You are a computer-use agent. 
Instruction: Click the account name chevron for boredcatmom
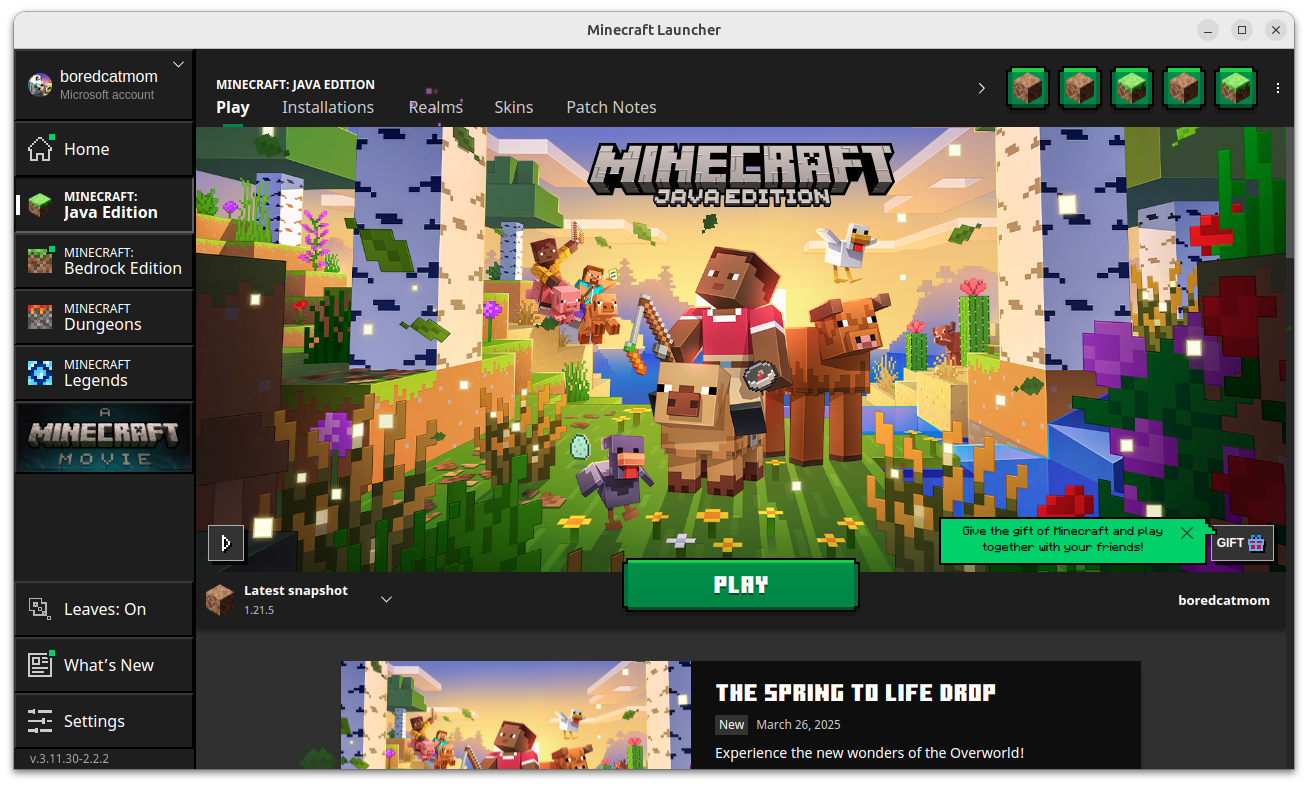click(178, 64)
